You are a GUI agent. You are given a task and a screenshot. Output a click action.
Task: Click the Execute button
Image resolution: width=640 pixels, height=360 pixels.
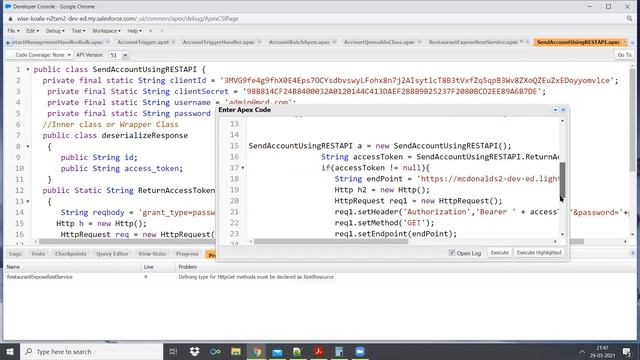[x=500, y=253]
